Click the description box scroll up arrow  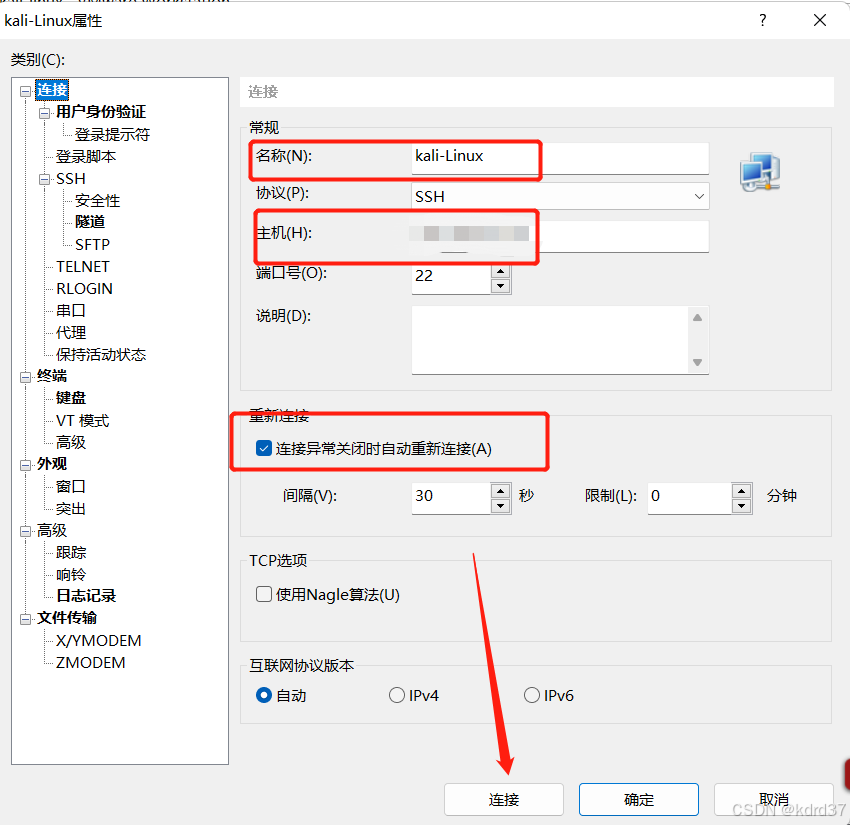pyautogui.click(x=698, y=318)
